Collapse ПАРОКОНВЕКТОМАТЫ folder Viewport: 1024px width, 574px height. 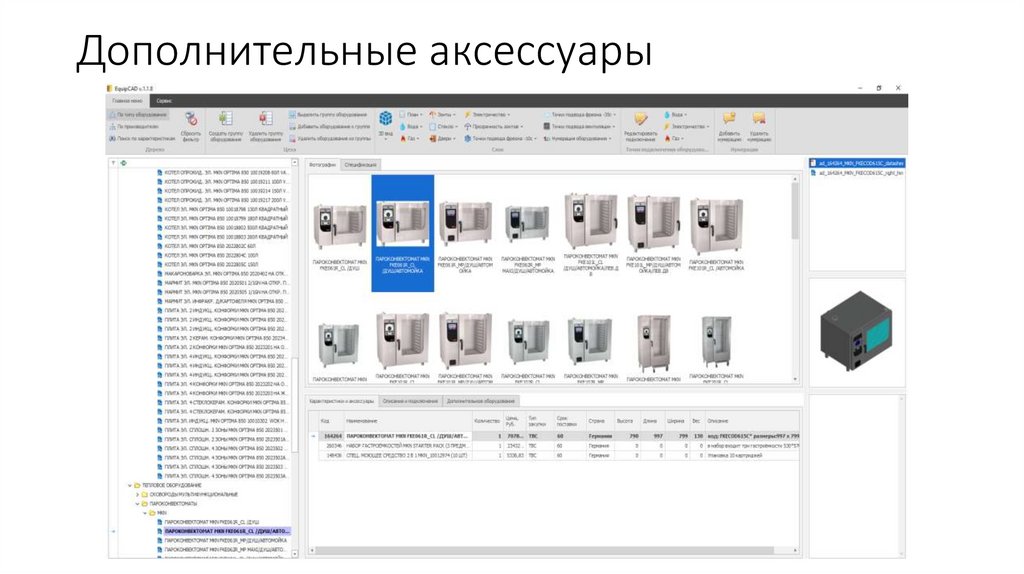point(137,503)
